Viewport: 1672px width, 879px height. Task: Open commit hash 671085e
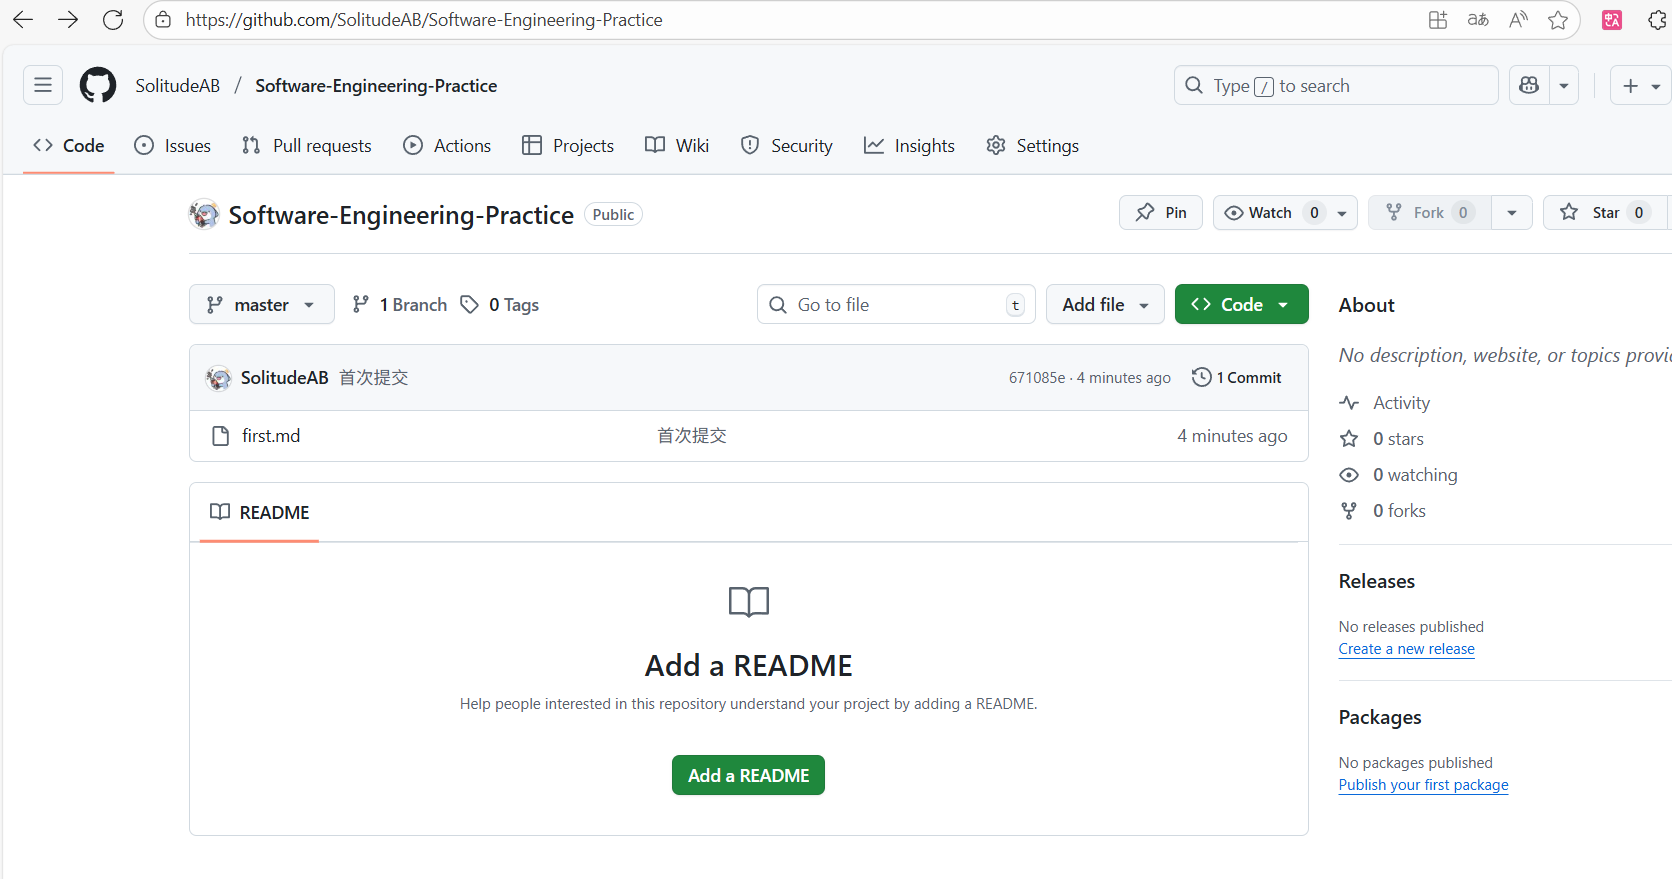pos(1037,378)
